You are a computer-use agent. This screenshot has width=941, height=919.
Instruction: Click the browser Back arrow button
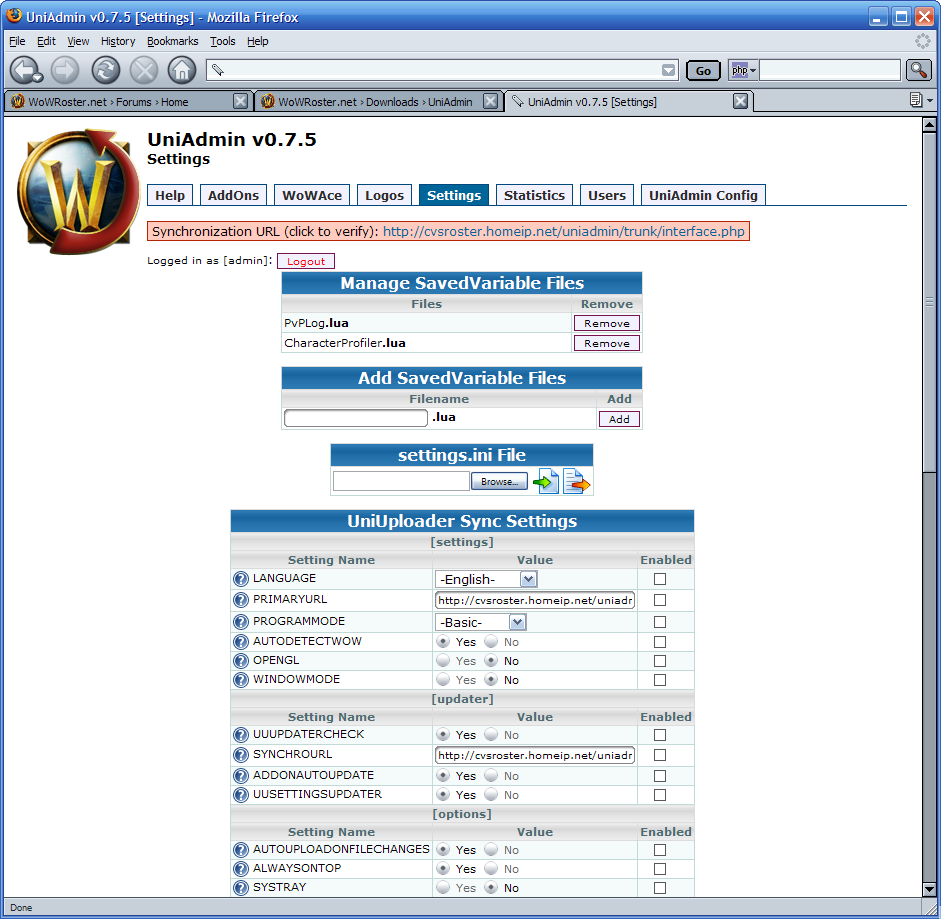pos(25,70)
